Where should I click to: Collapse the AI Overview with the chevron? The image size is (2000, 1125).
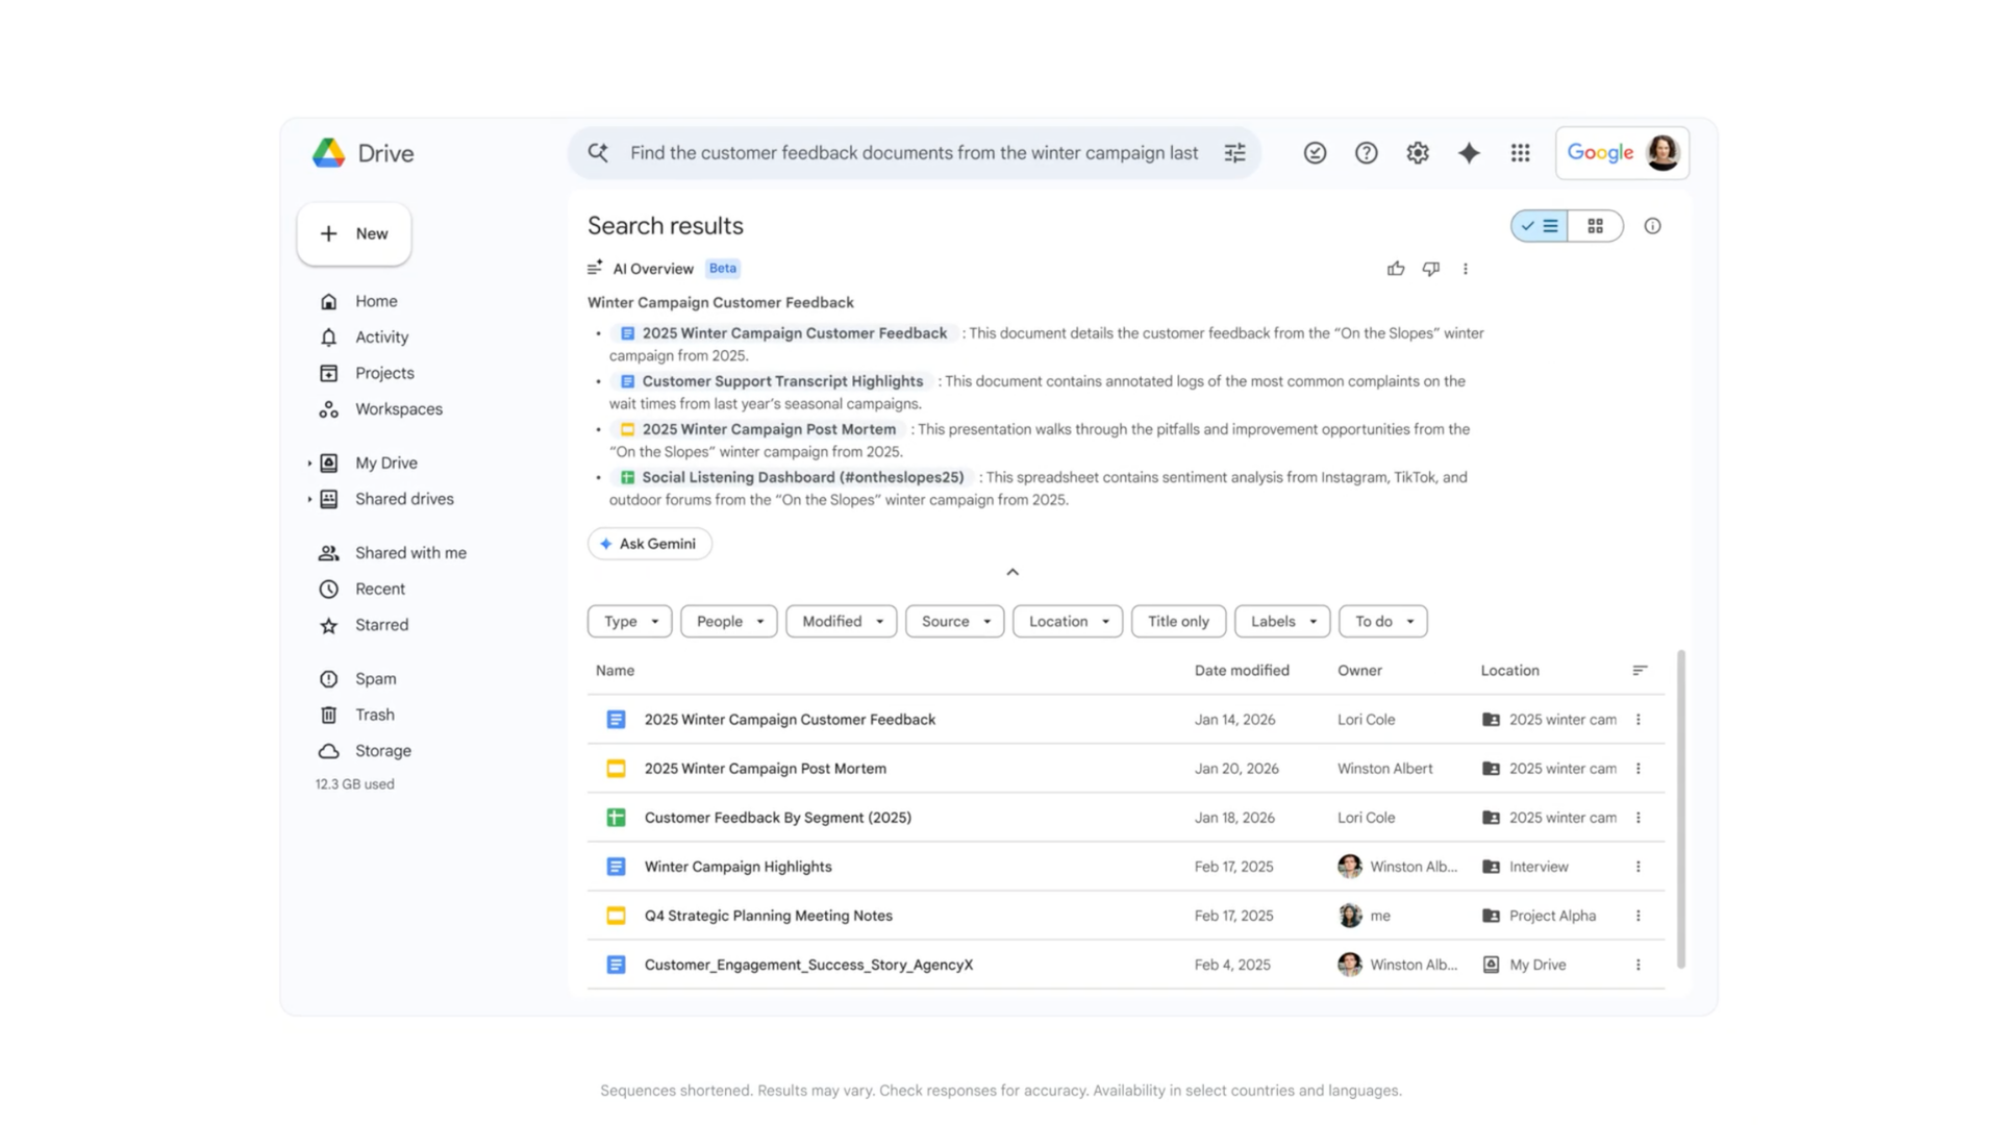click(1013, 572)
